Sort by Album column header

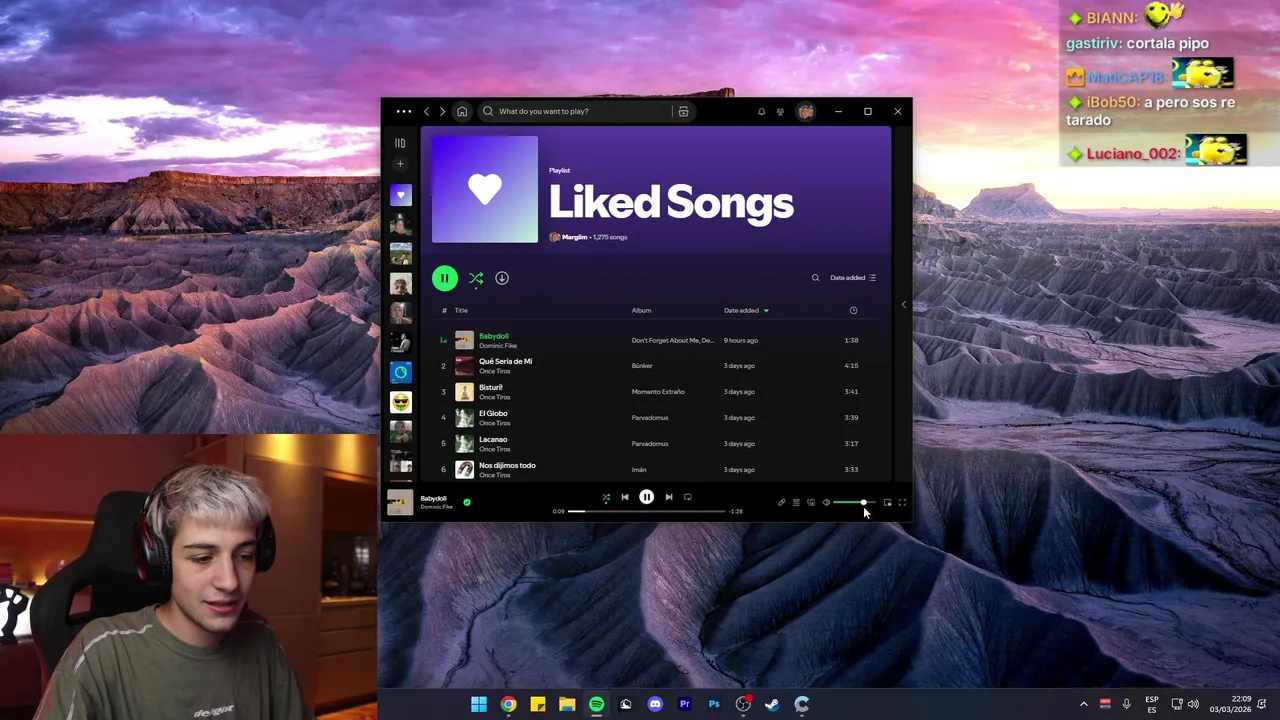pyautogui.click(x=641, y=310)
